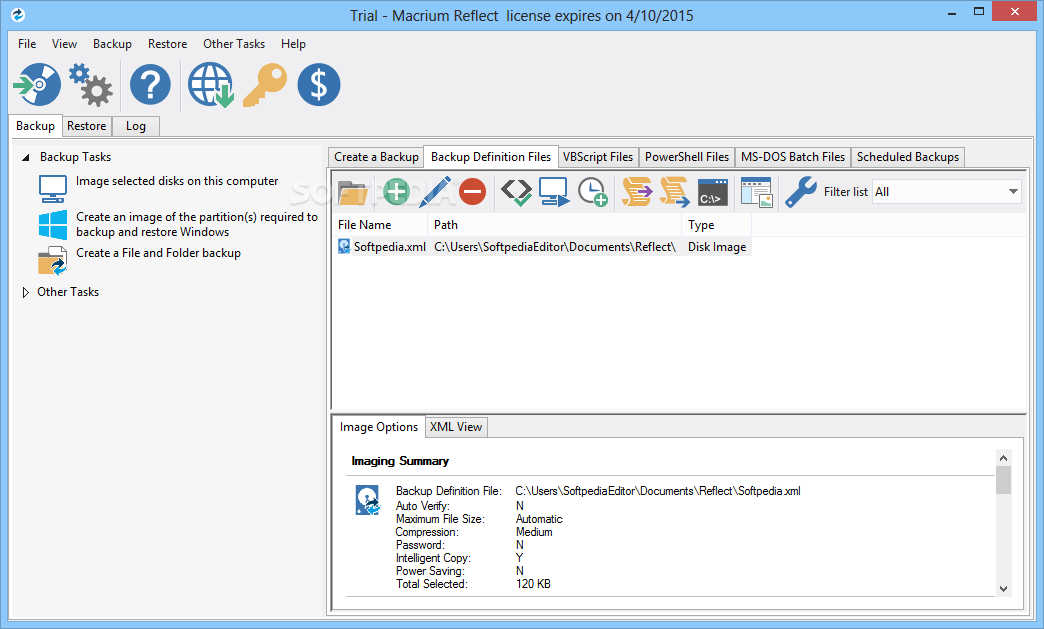
Task: Click the dollar sign purchase icon
Action: tap(319, 85)
